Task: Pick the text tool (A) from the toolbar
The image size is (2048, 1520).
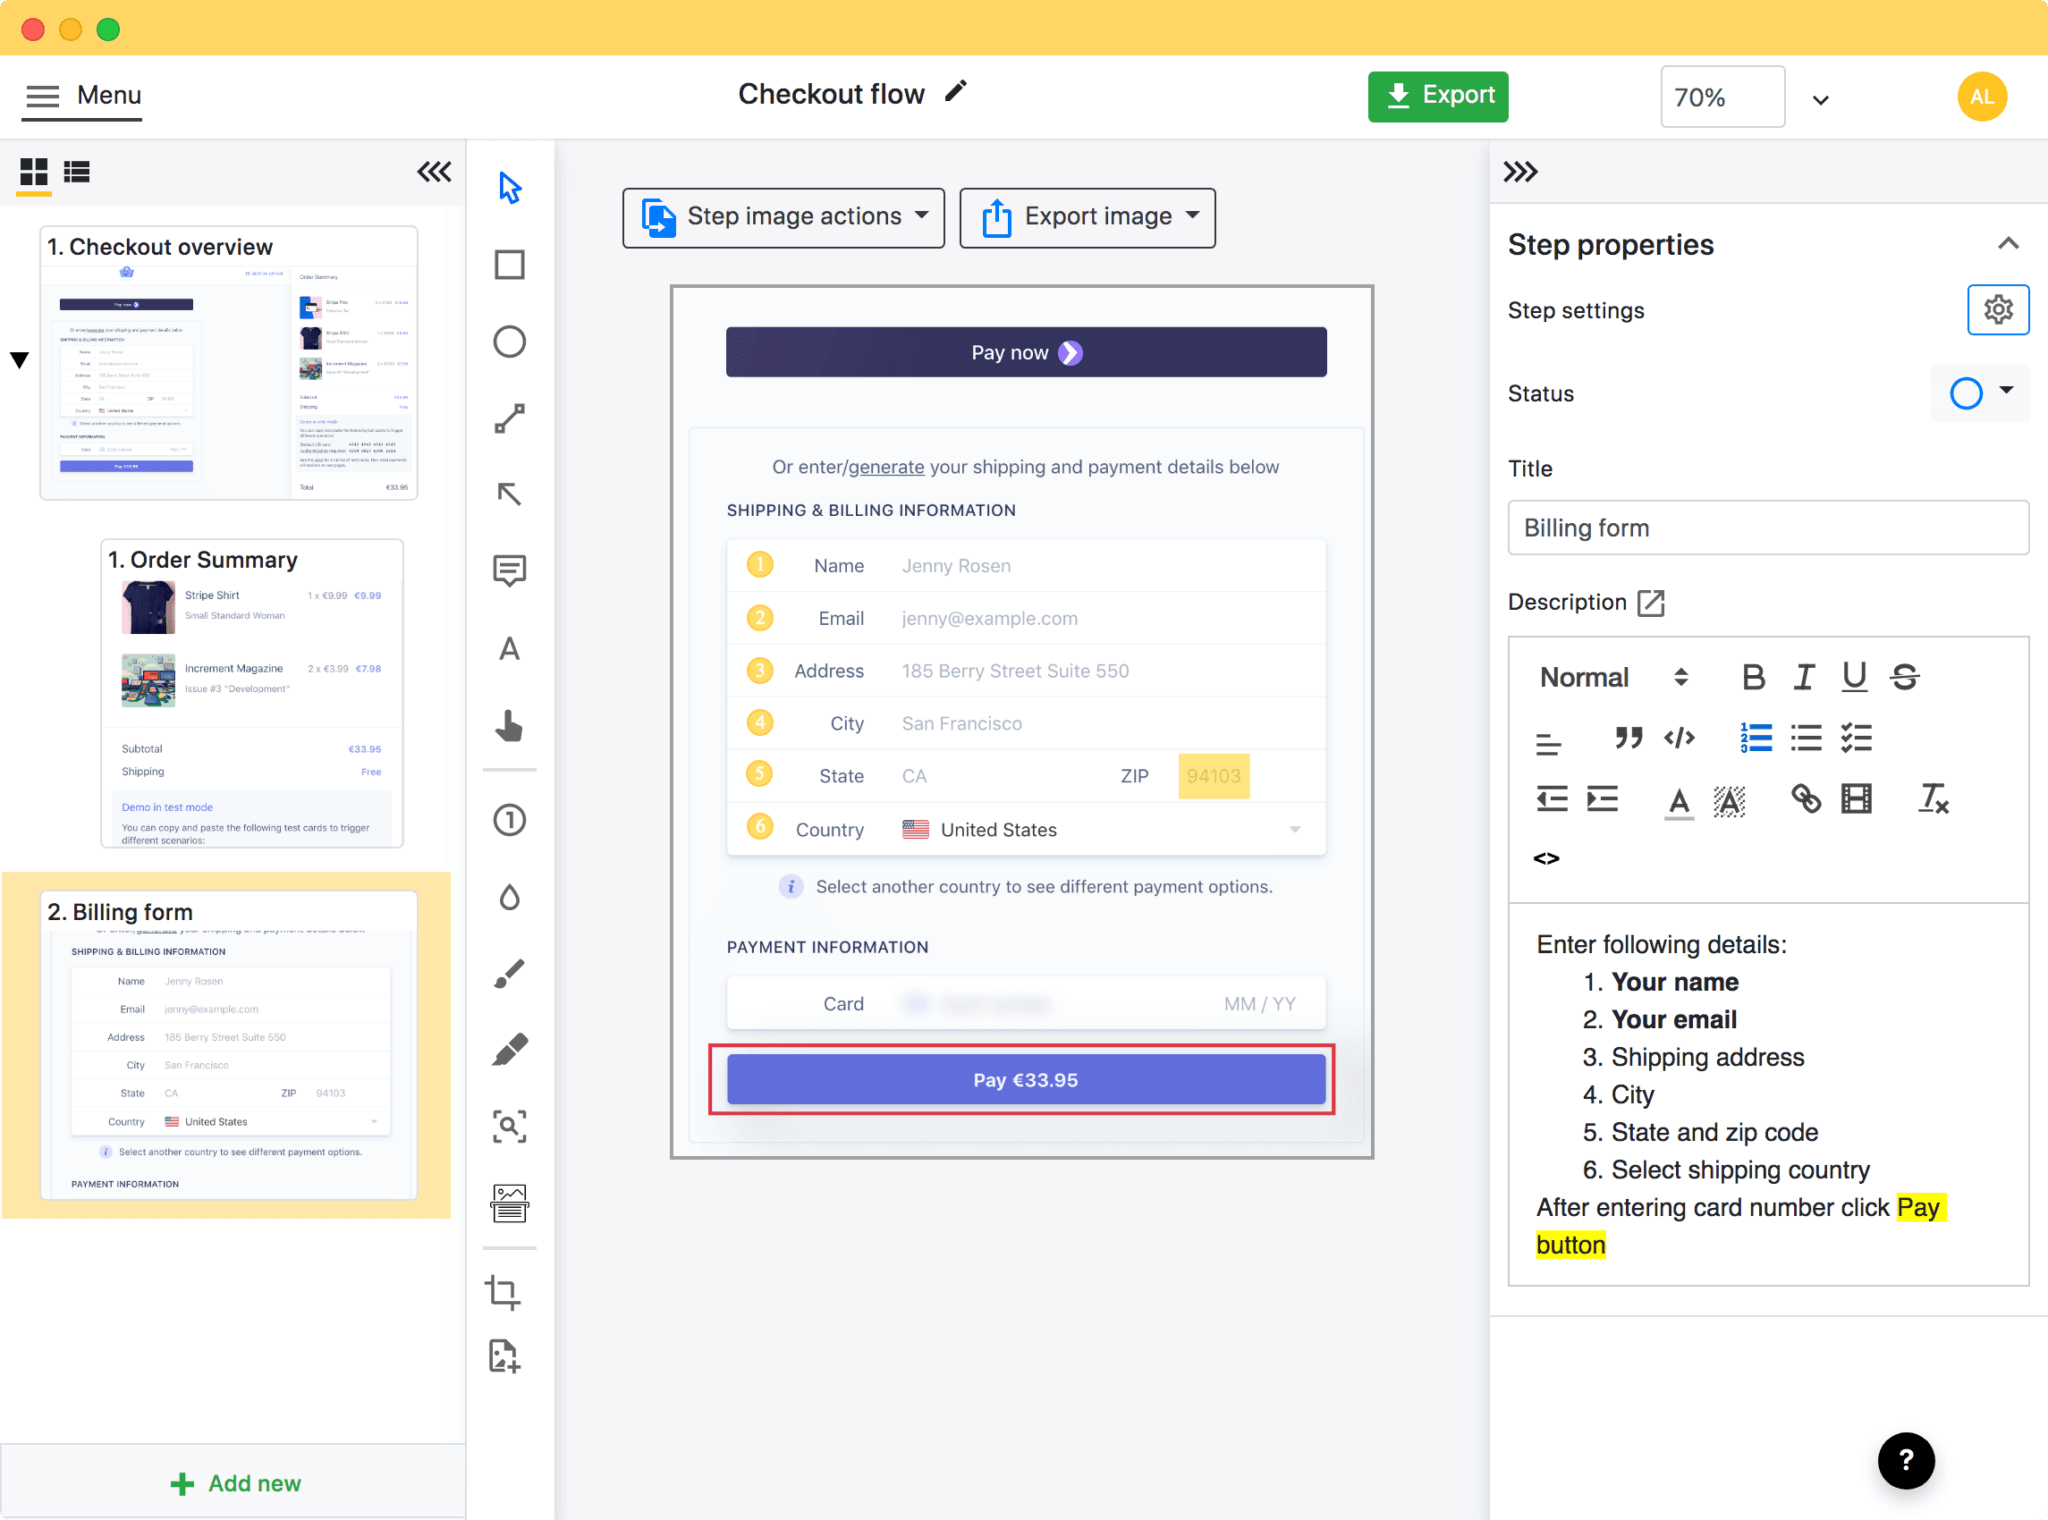Action: [x=510, y=649]
